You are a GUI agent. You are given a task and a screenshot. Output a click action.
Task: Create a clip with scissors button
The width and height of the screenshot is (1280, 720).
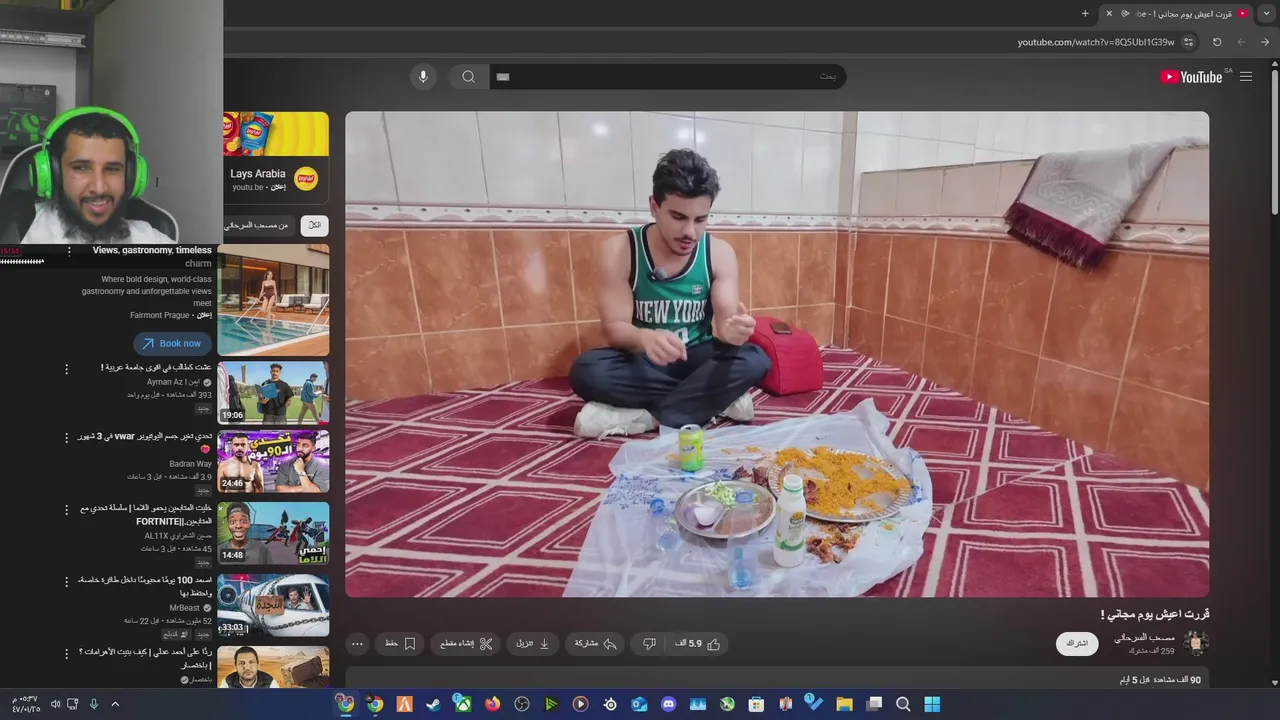coord(467,644)
